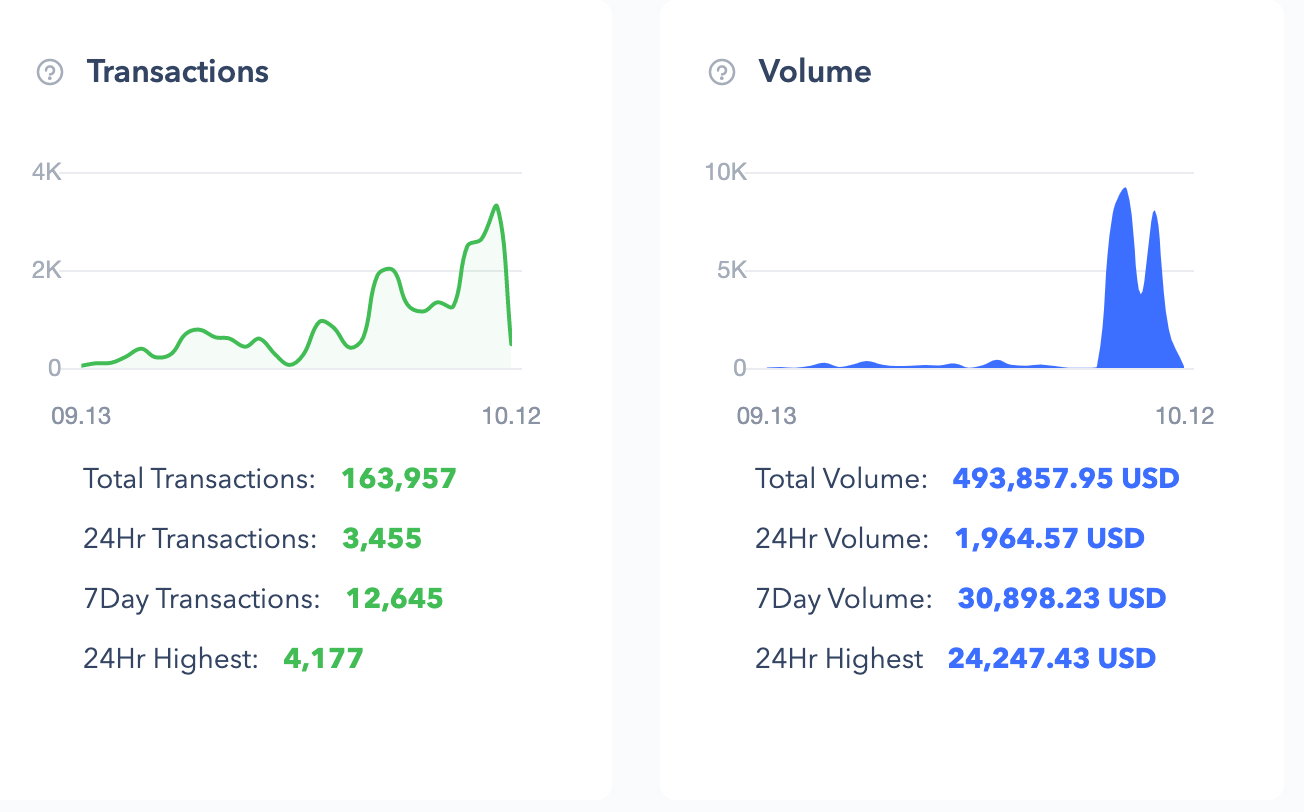Click the 24Hr Transactions value 3,455
The image size is (1304, 812).
[x=382, y=539]
